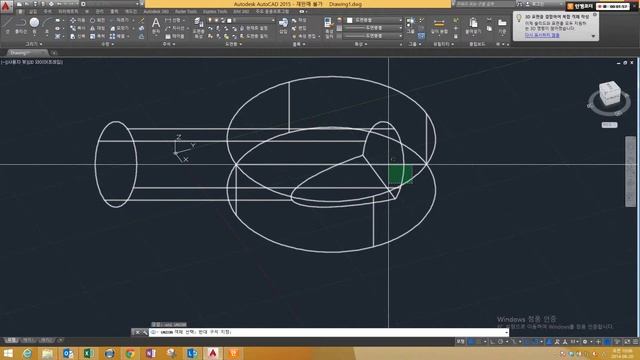The height and width of the screenshot is (360, 640).
Task: Close the command line with X button
Action: [x=137, y=333]
